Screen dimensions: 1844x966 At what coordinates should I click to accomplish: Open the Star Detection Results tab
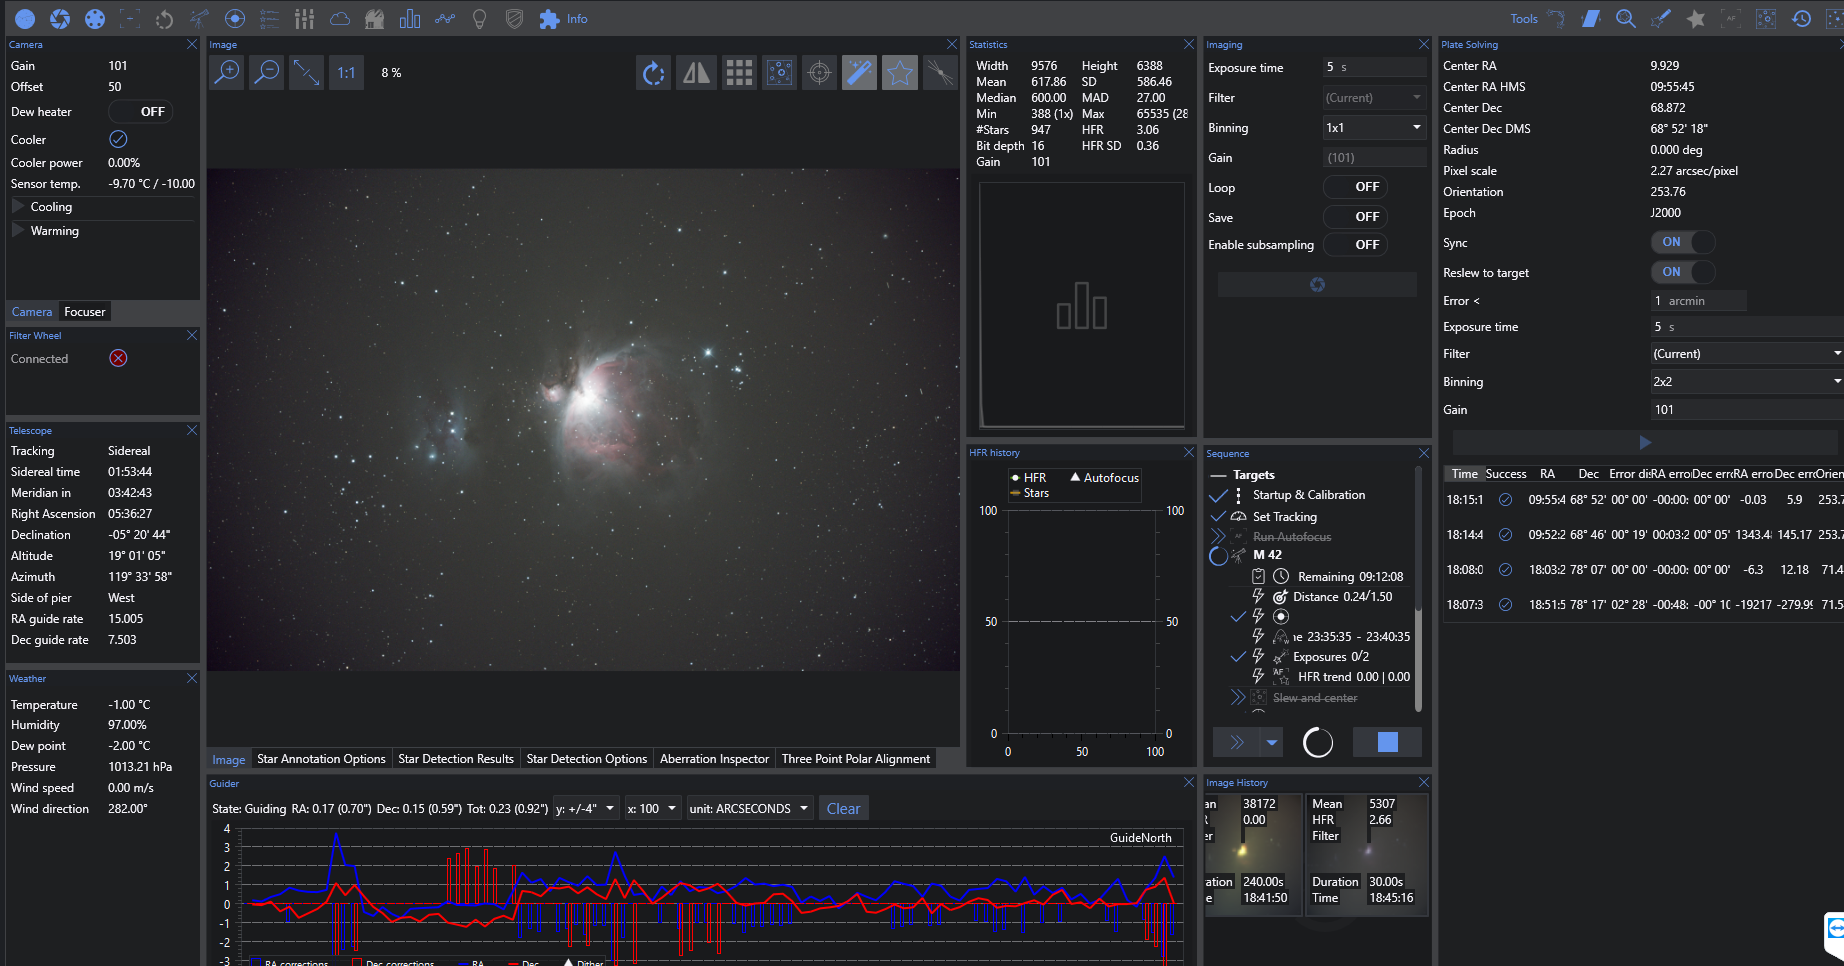click(x=456, y=759)
